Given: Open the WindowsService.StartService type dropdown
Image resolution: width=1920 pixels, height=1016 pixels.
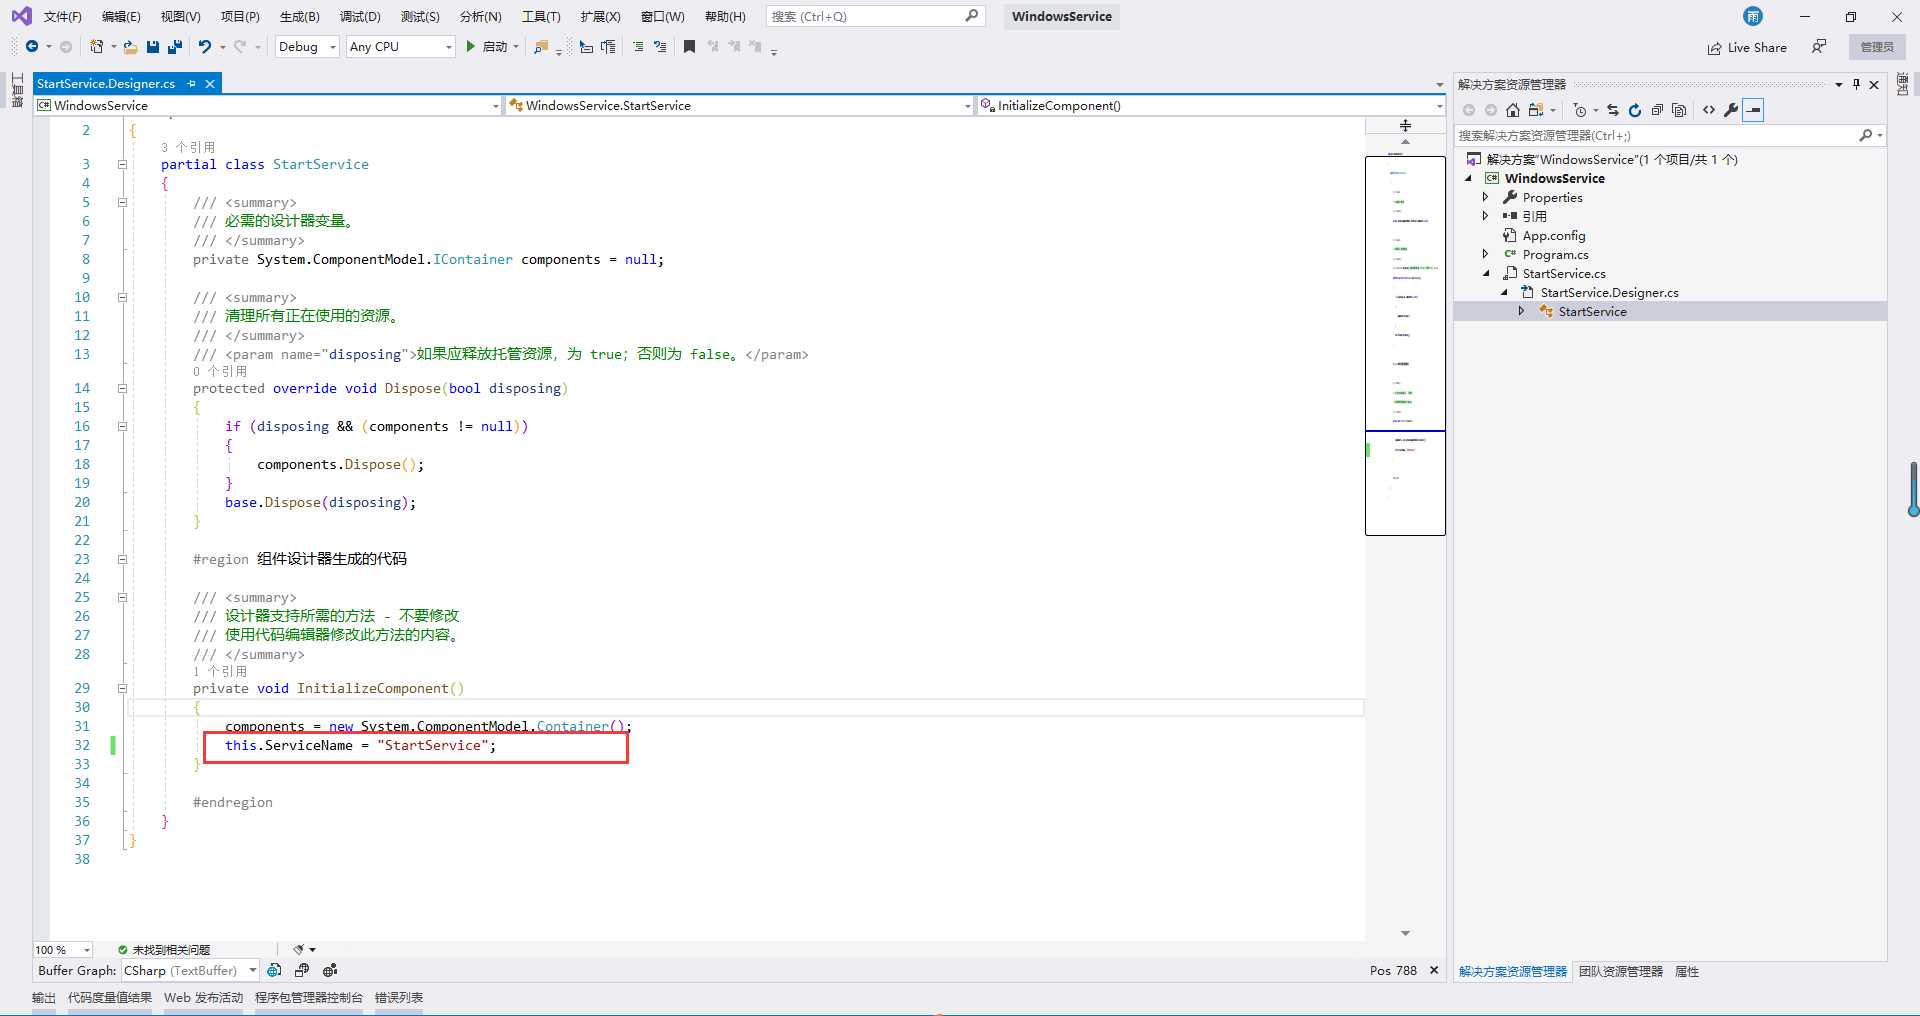Looking at the screenshot, I should tap(740, 105).
